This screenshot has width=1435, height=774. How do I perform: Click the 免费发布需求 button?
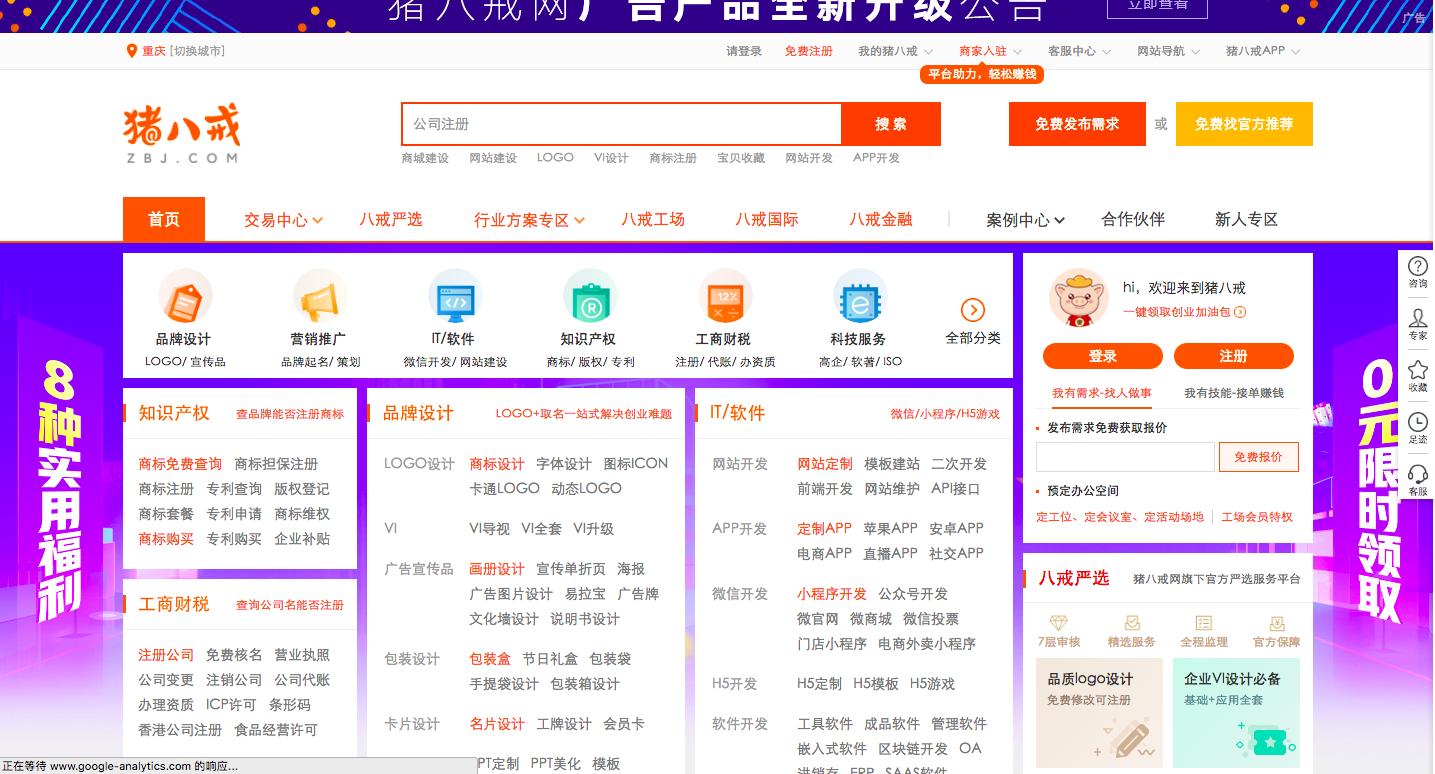point(1077,124)
